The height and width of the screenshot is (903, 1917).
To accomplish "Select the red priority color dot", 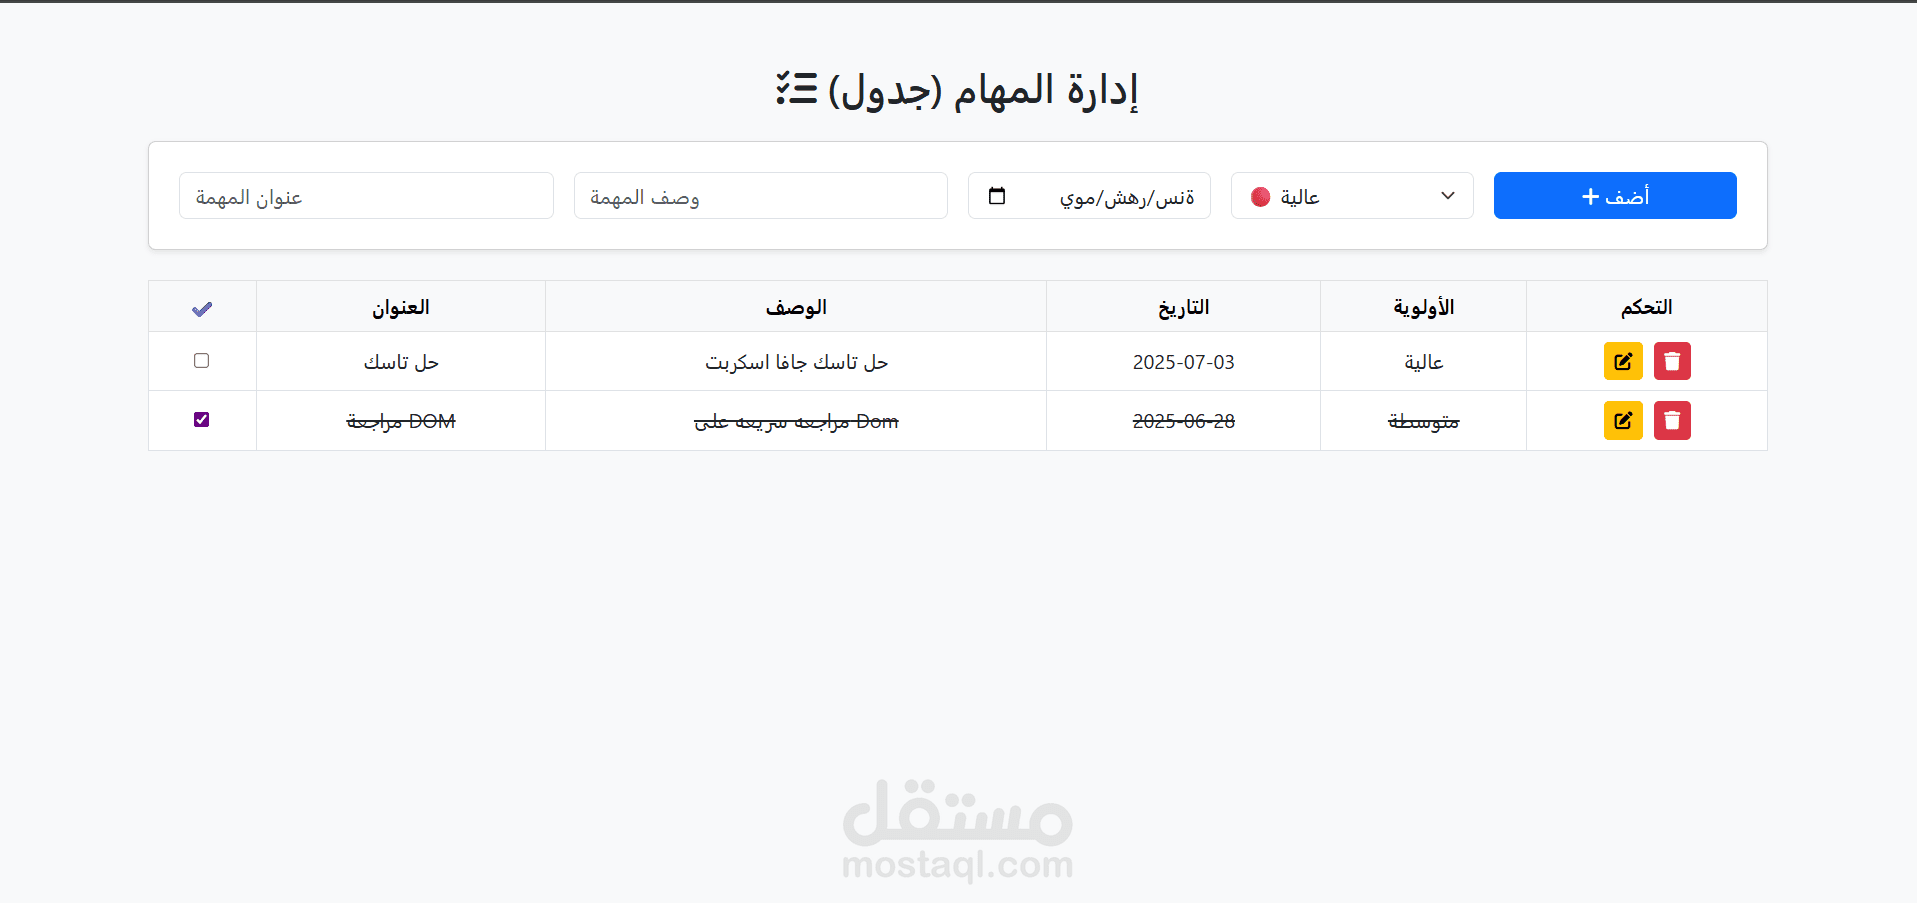I will [x=1261, y=196].
